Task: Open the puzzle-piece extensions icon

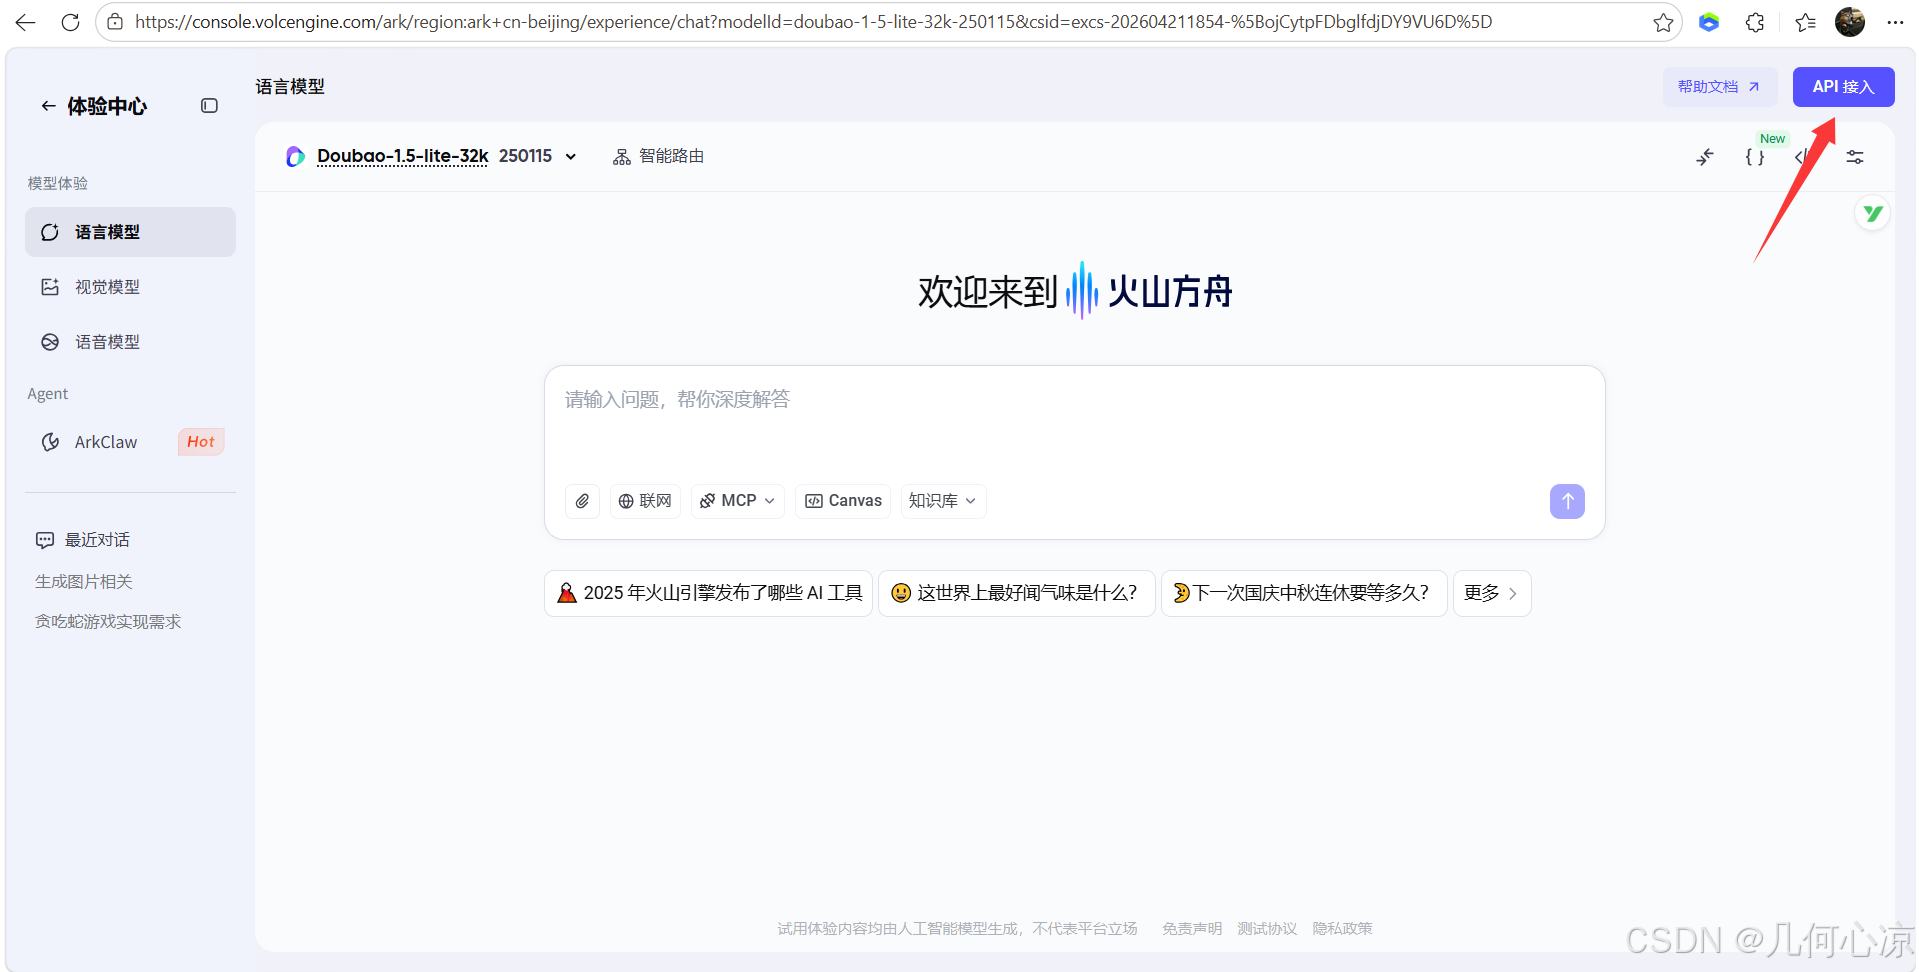Action: 1755,22
